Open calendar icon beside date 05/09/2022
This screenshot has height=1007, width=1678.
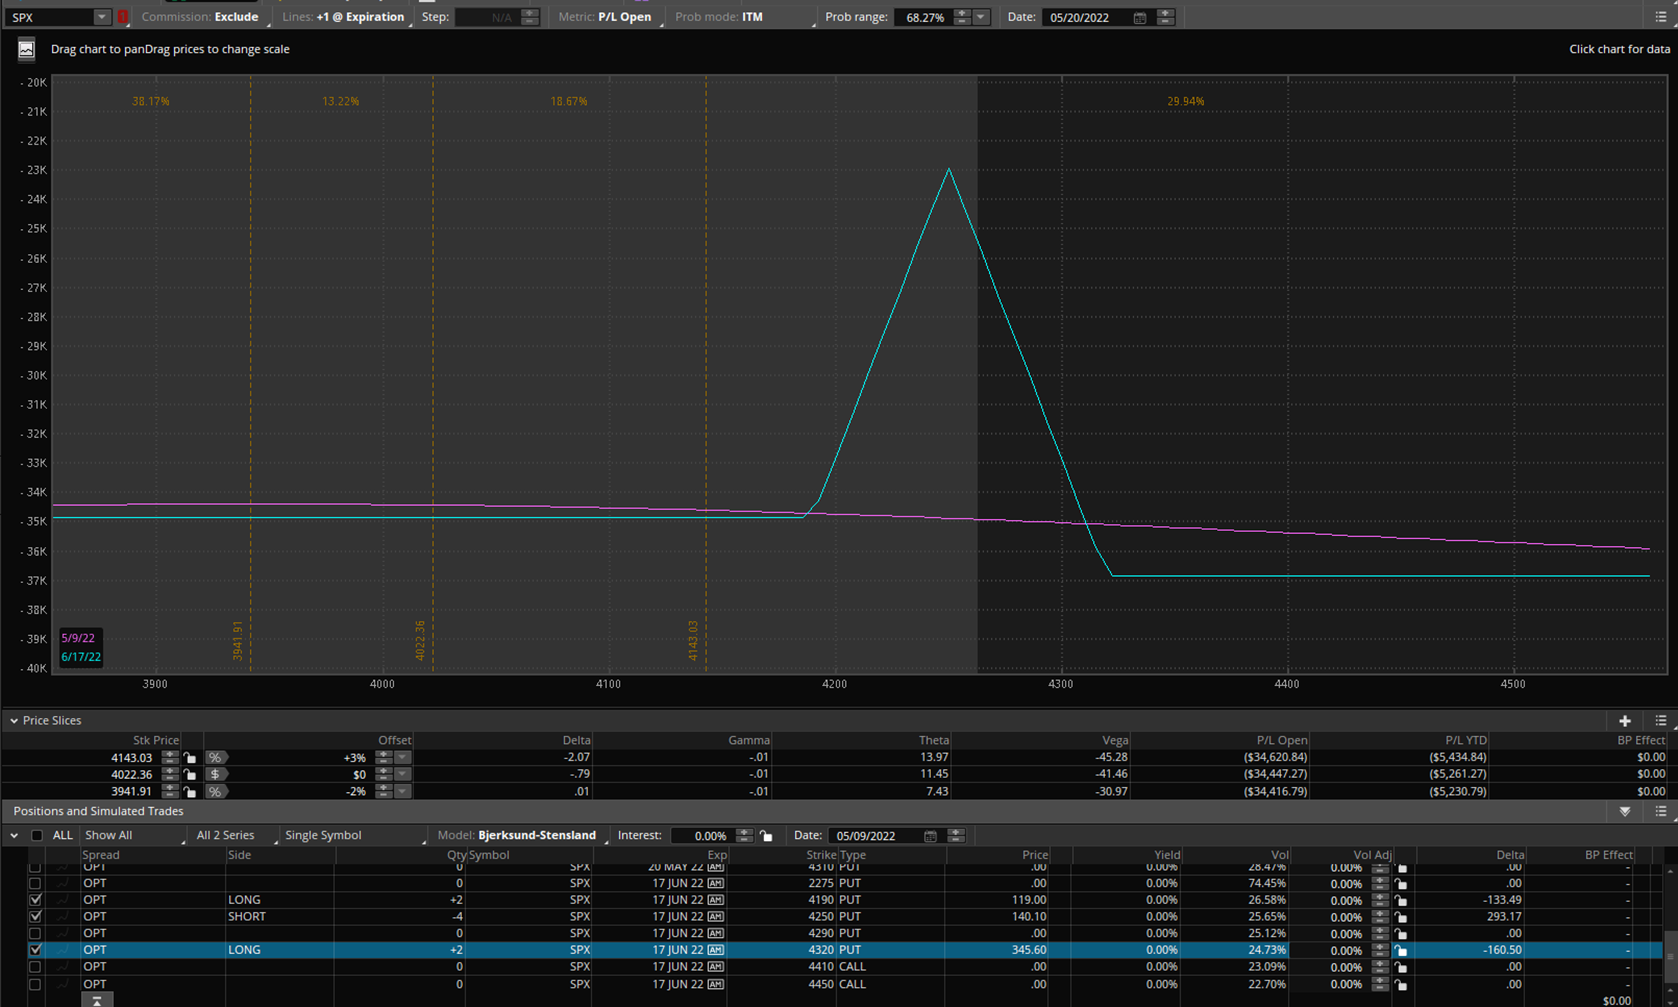click(930, 836)
